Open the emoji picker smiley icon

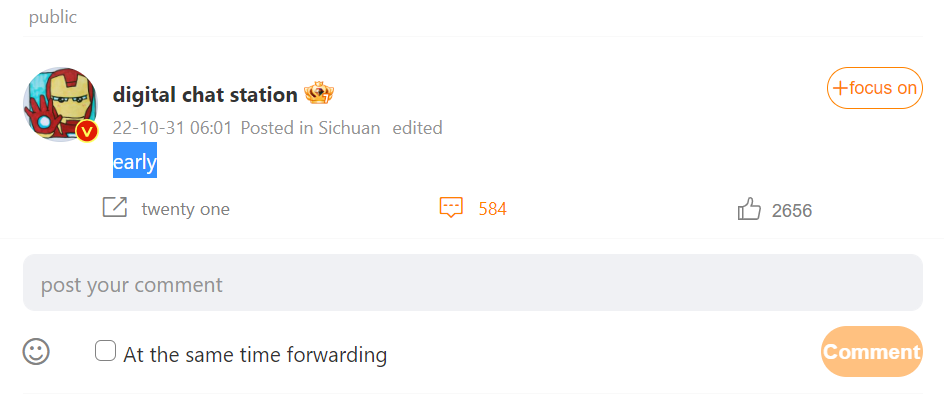[x=36, y=351]
